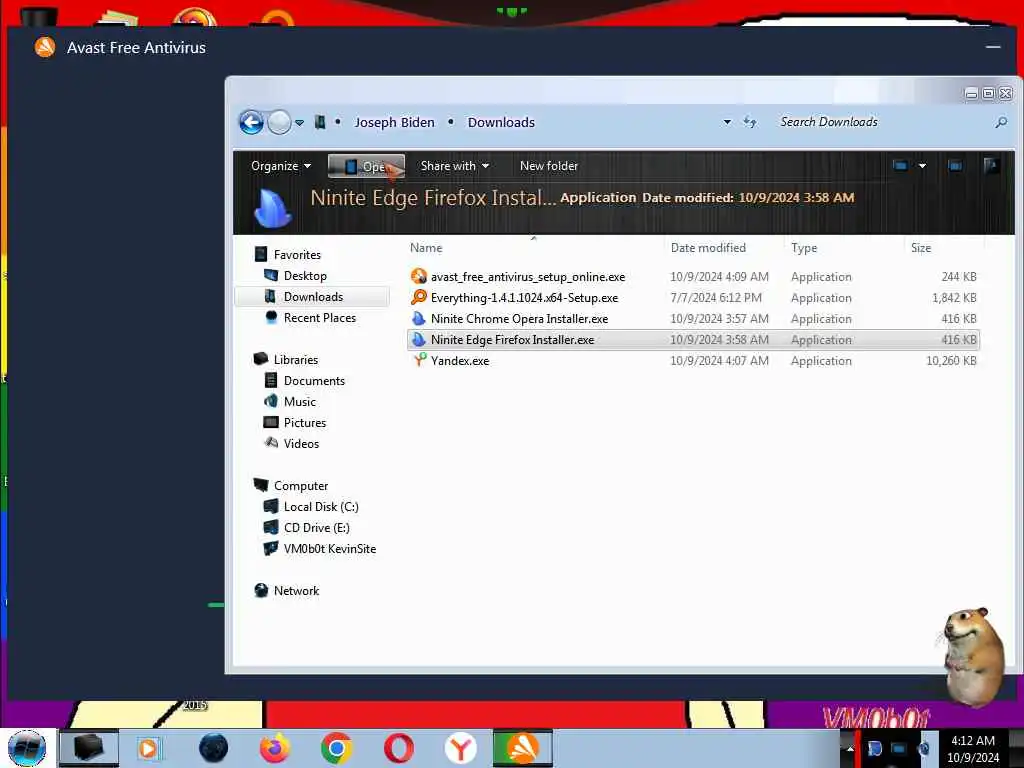Image resolution: width=1024 pixels, height=768 pixels.
Task: Open the taskbar clock showing 4:12 AM
Action: pos(973,749)
